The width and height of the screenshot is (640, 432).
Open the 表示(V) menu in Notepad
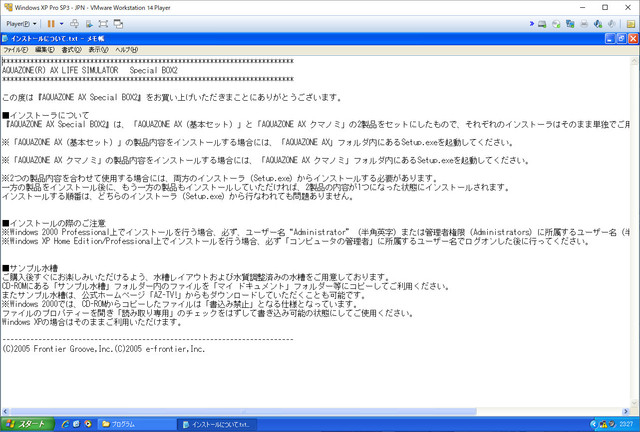[98, 49]
